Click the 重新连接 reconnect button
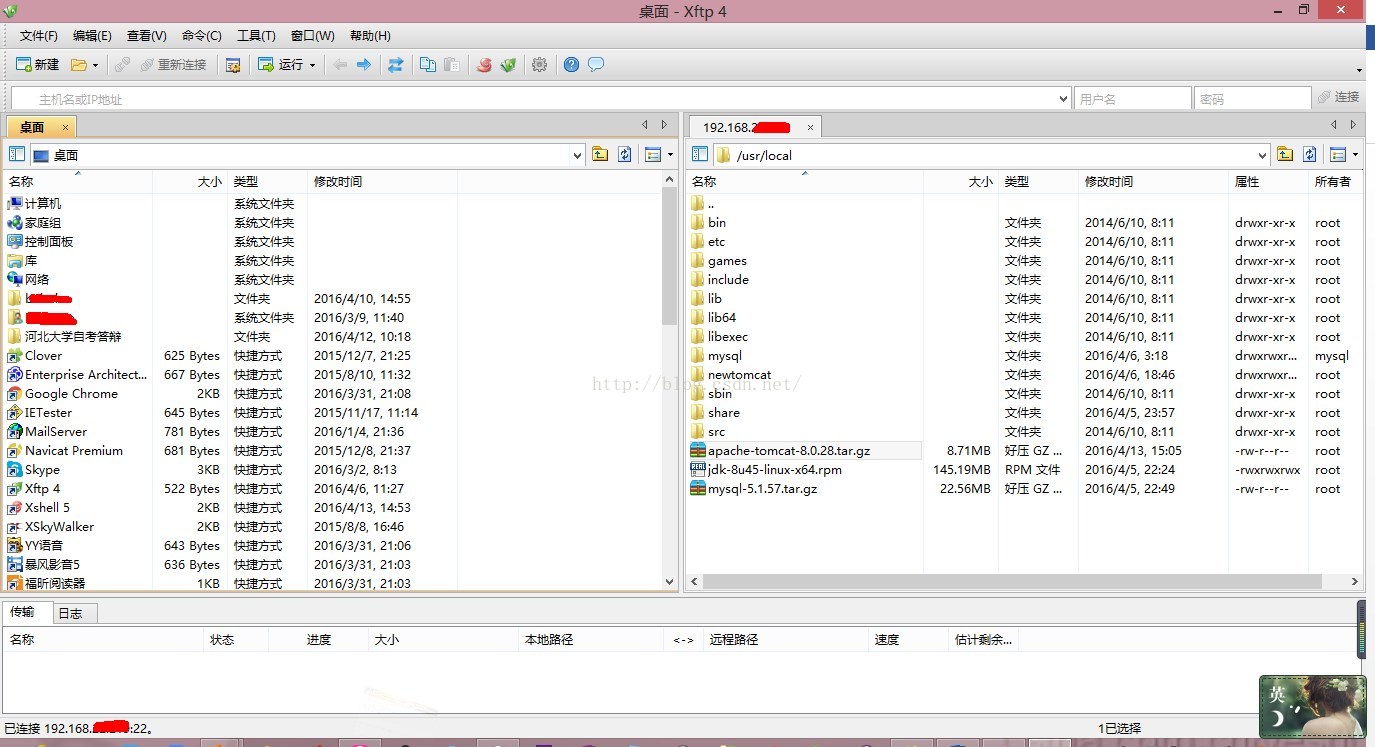 [173, 65]
